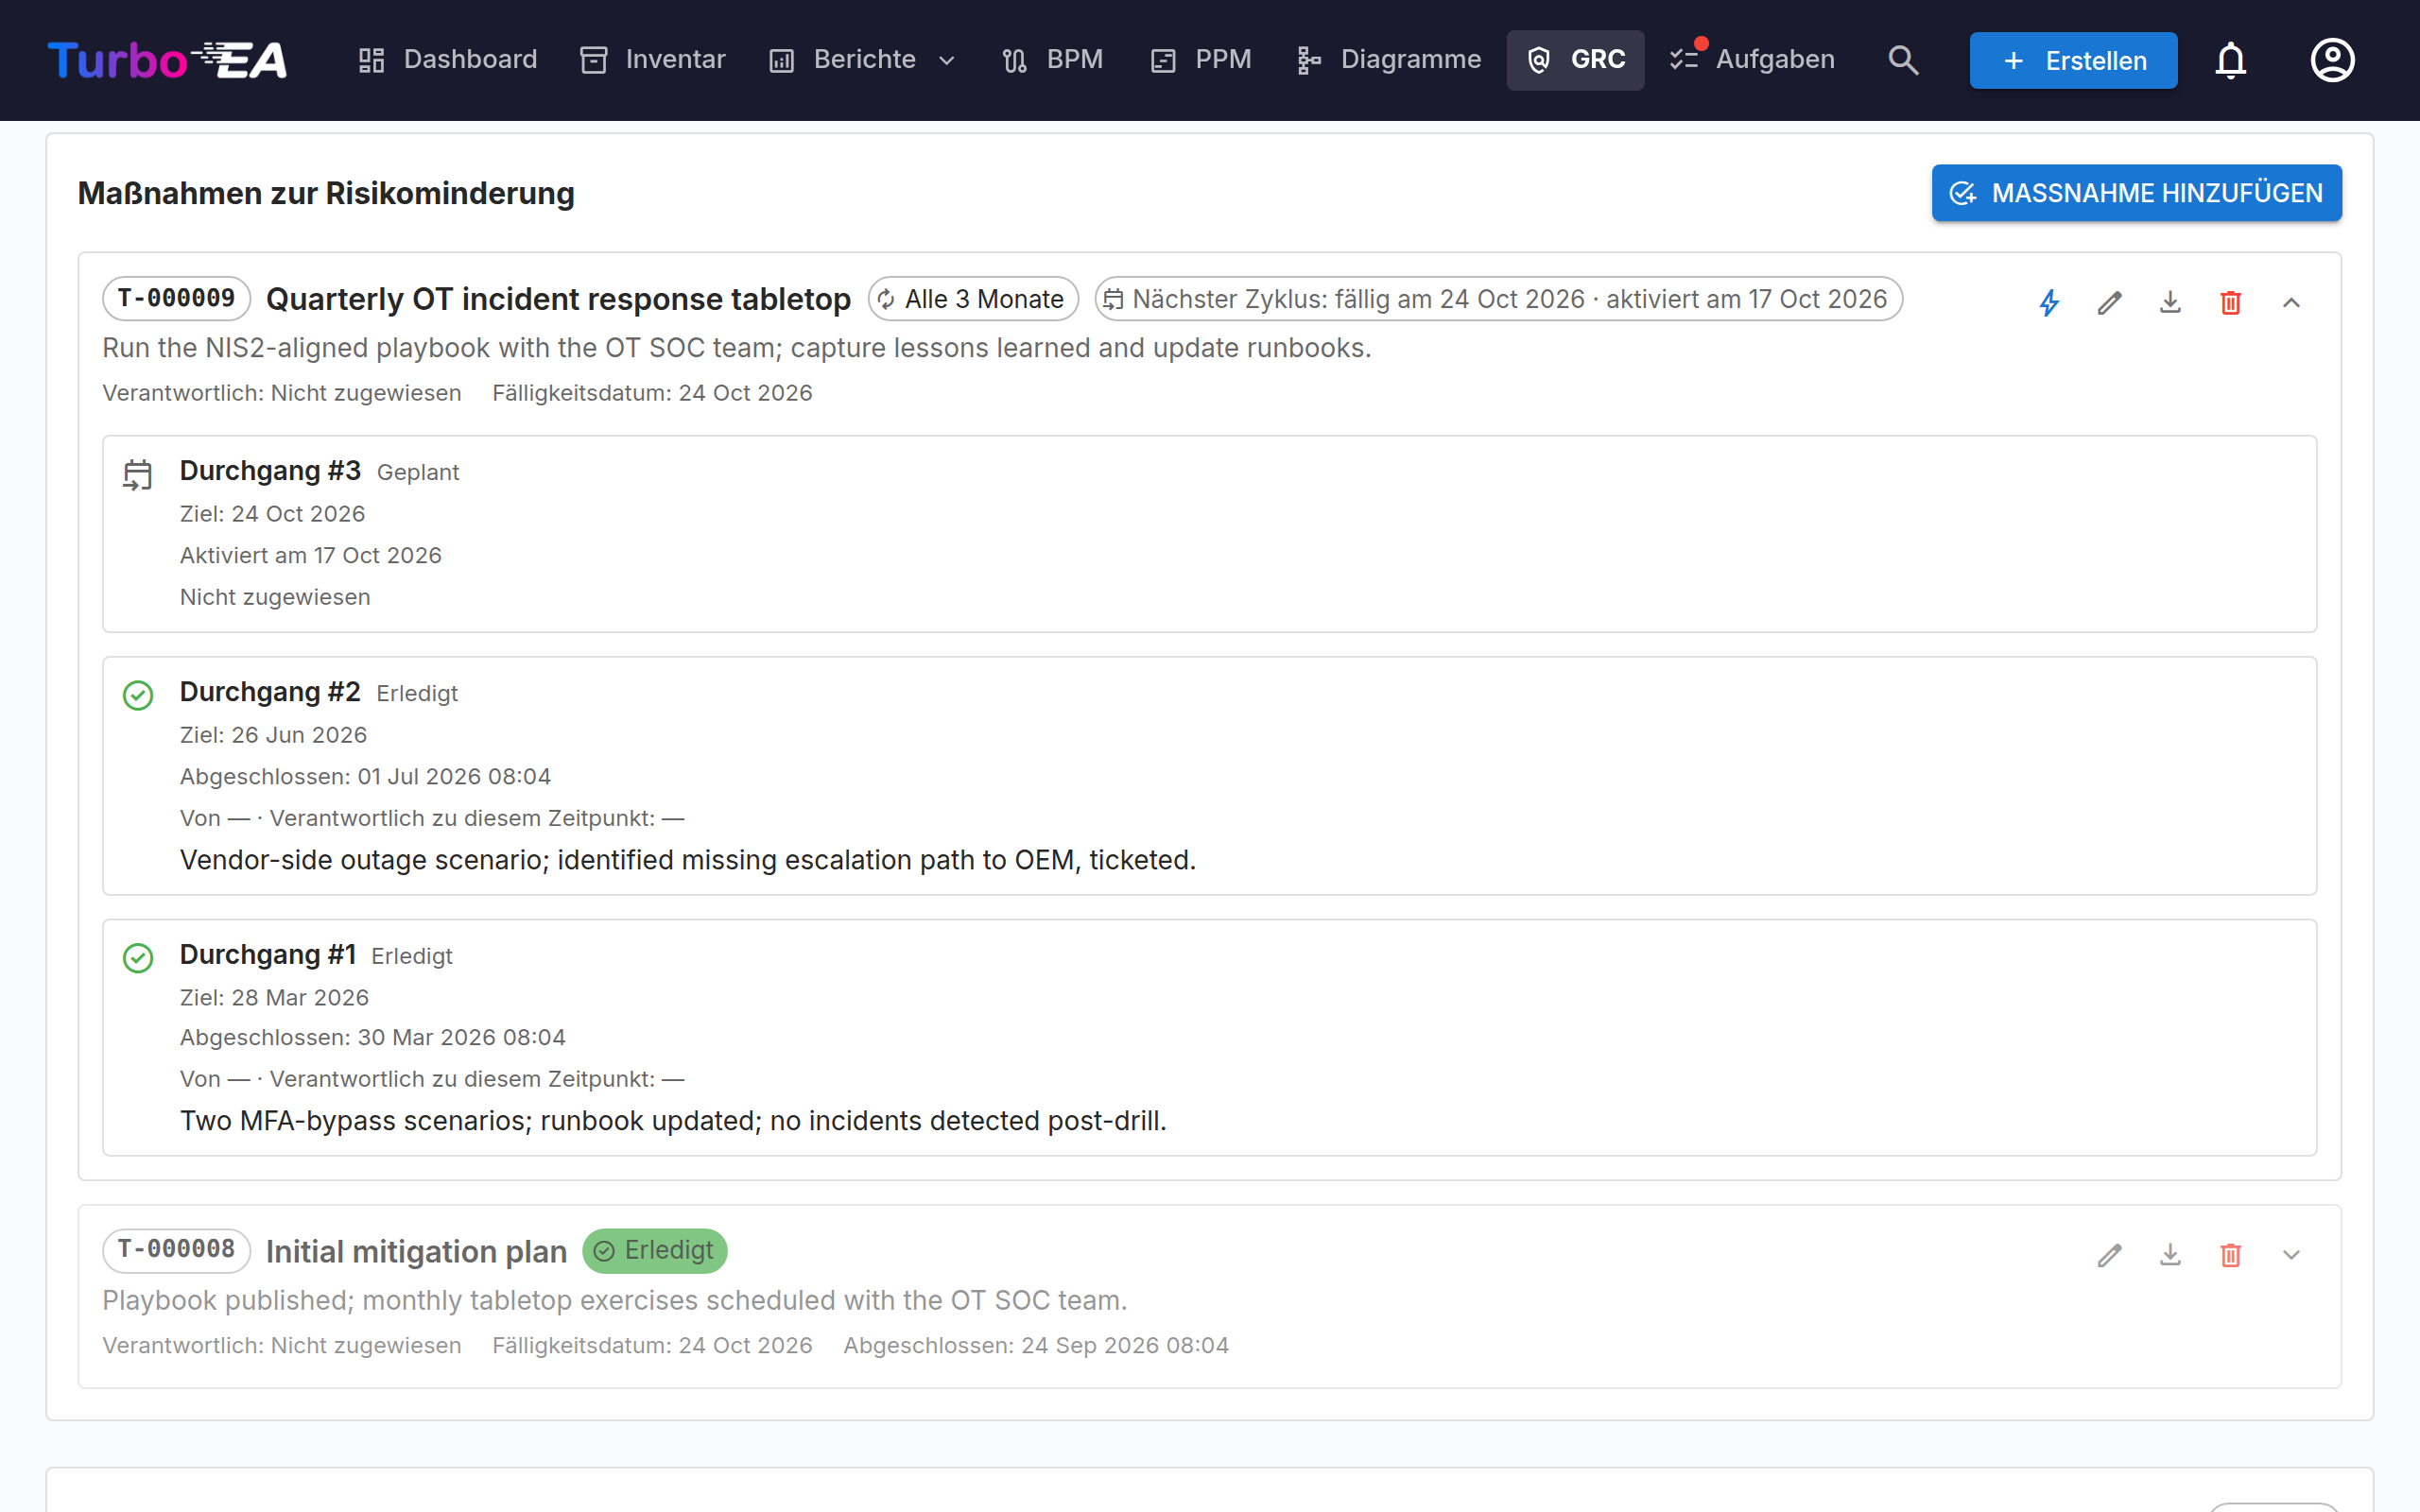Open the Inventar section
This screenshot has width=2420, height=1512.
653,60
